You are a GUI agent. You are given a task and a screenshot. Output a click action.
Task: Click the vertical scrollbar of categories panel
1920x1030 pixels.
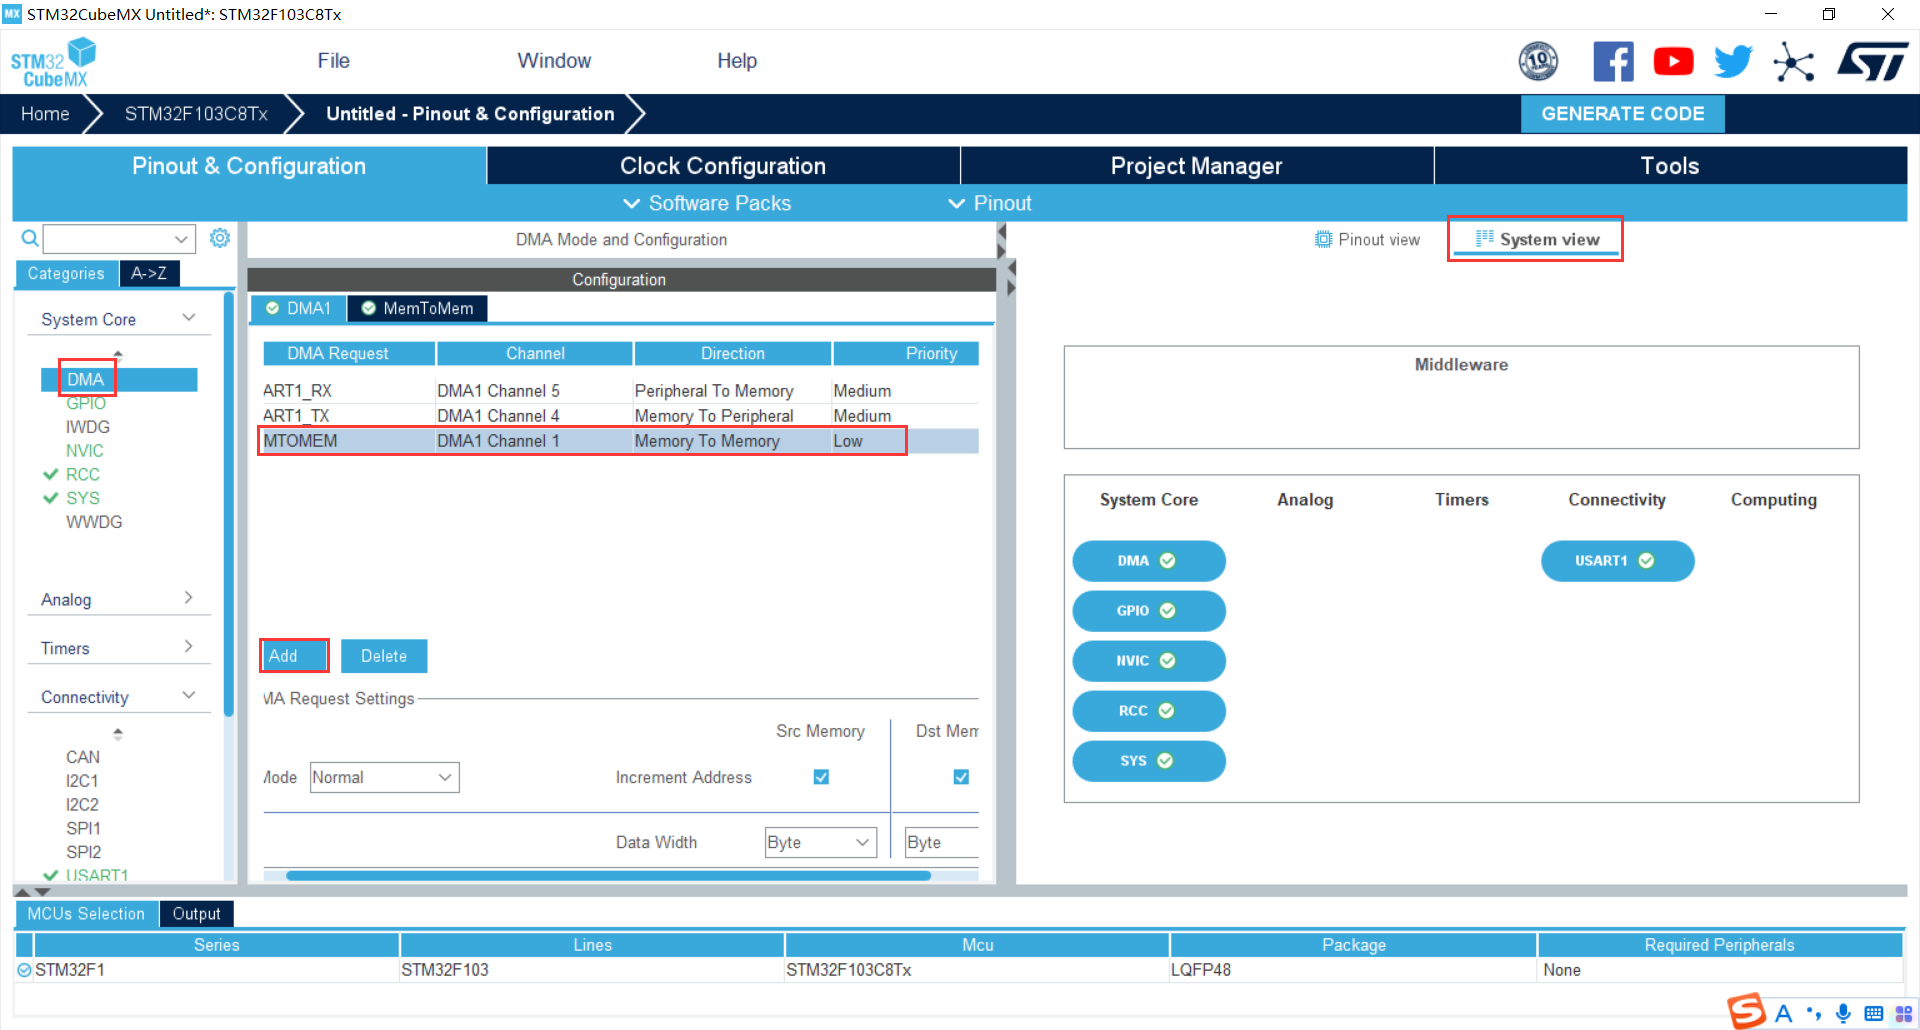(229, 504)
